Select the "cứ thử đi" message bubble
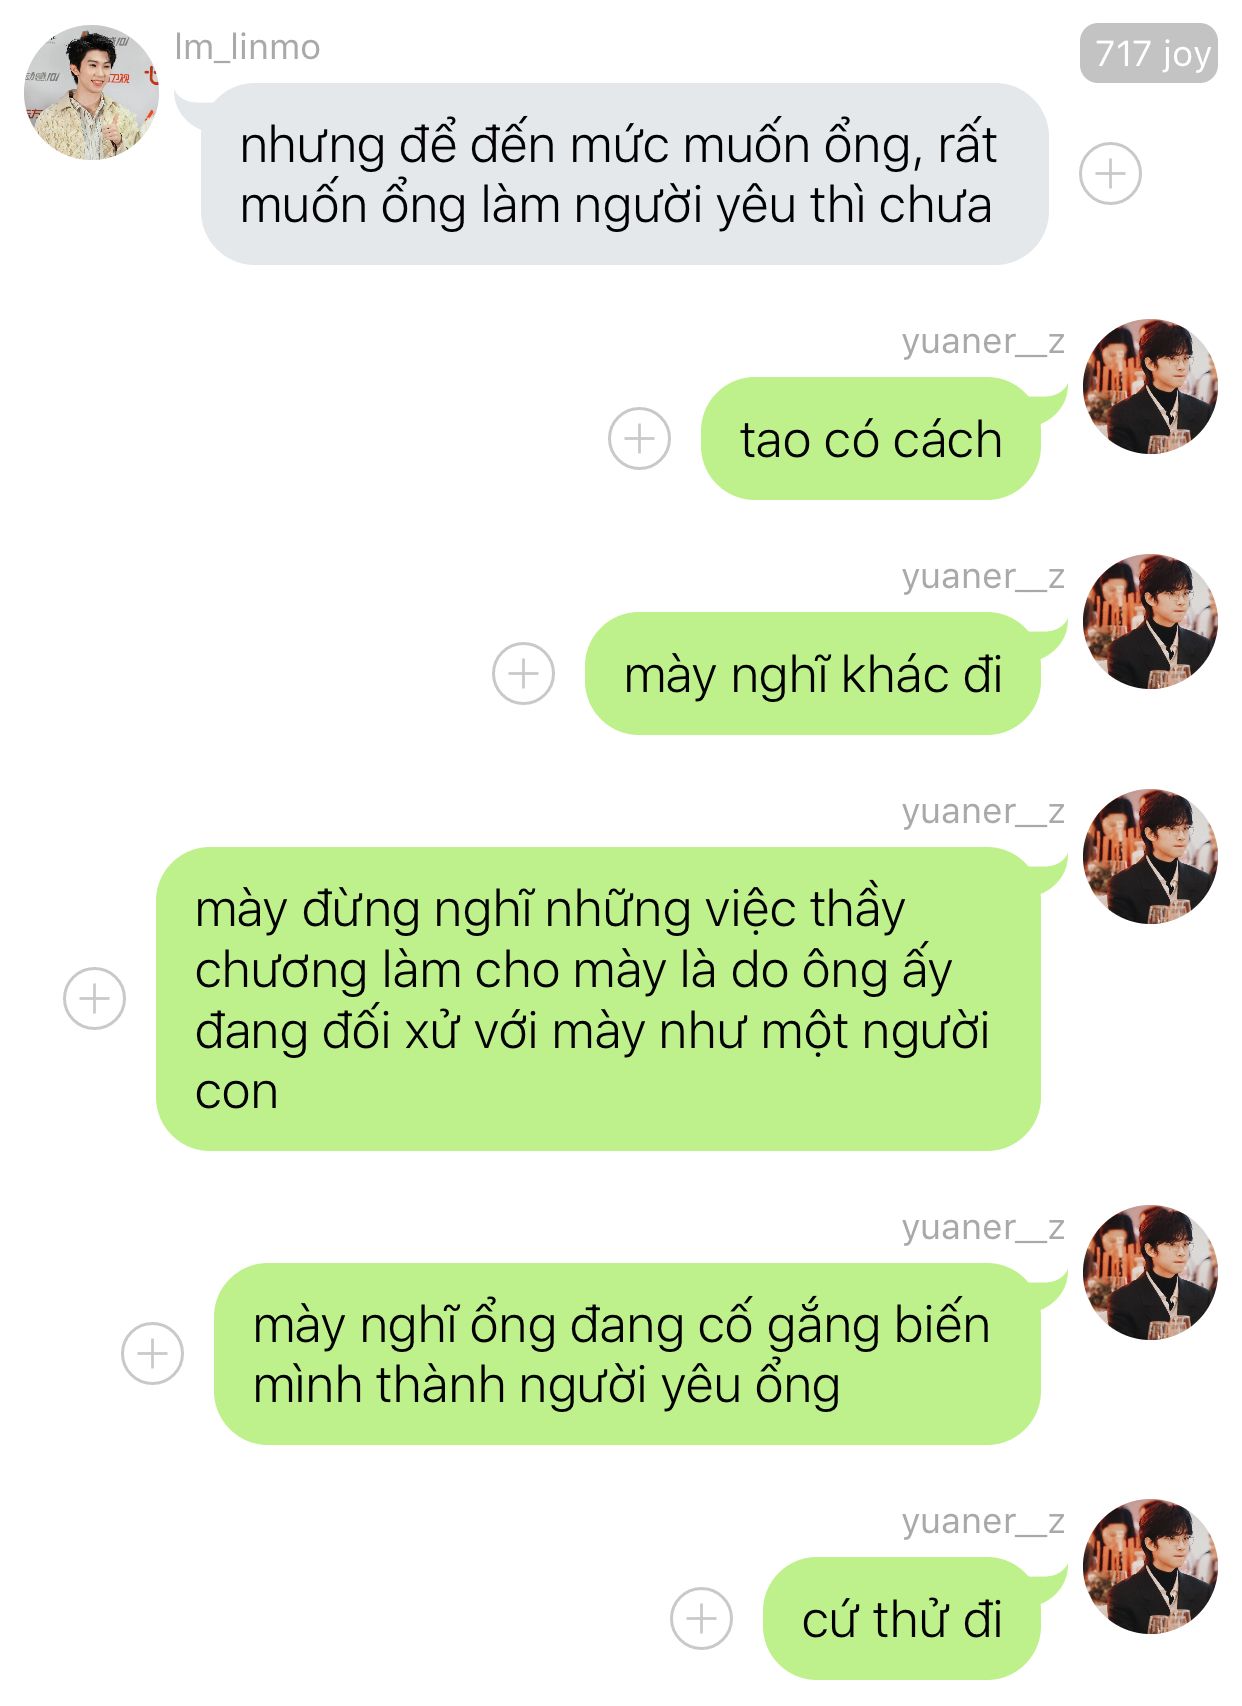The height and width of the screenshot is (1706, 1242). pyautogui.click(x=902, y=1618)
